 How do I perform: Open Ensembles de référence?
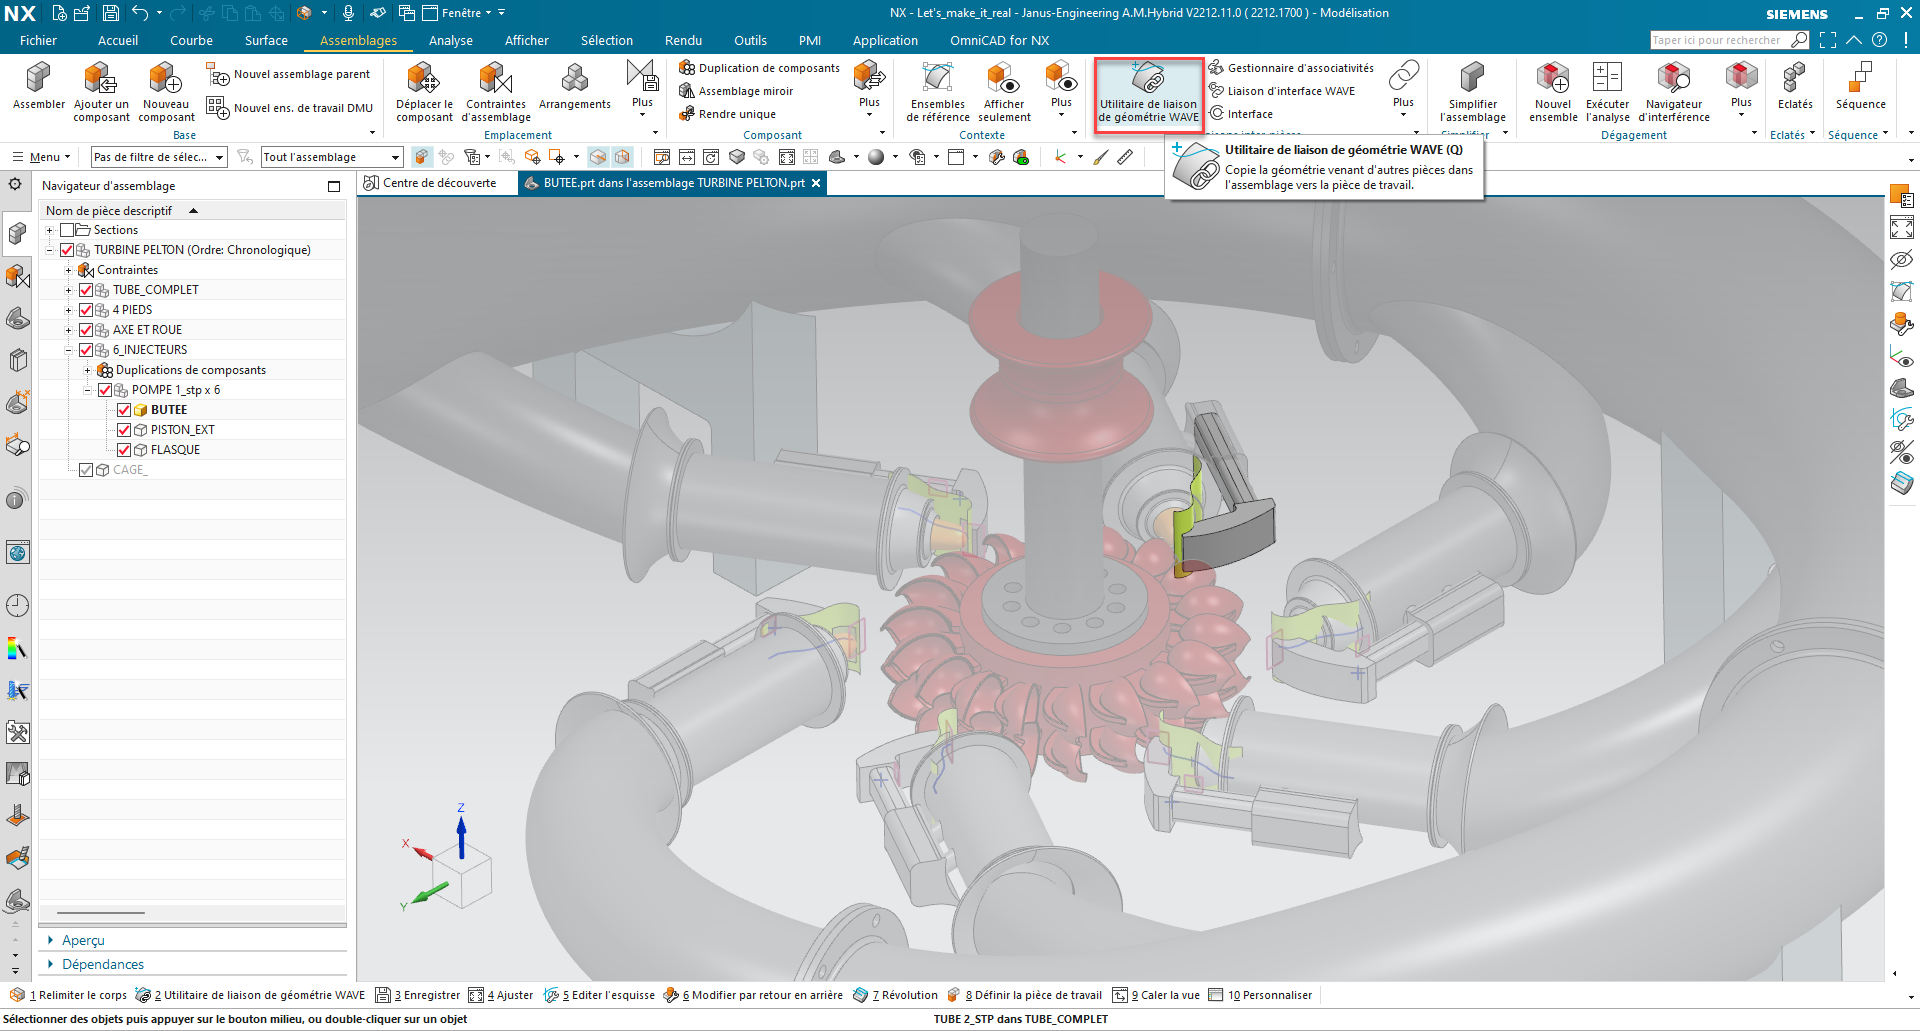pos(938,91)
